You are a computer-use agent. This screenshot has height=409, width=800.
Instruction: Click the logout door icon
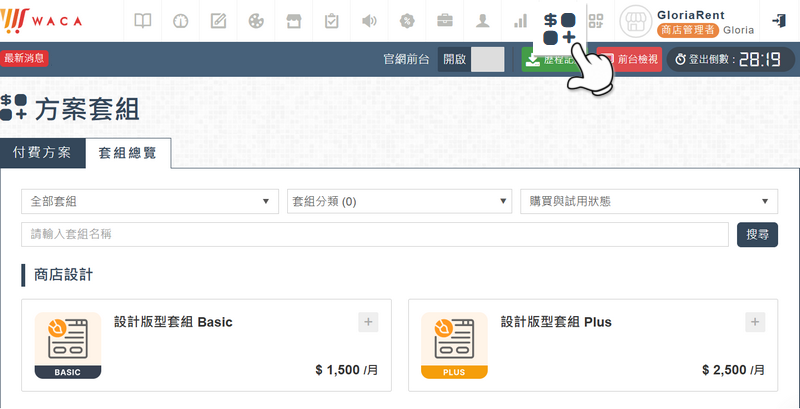tap(779, 20)
